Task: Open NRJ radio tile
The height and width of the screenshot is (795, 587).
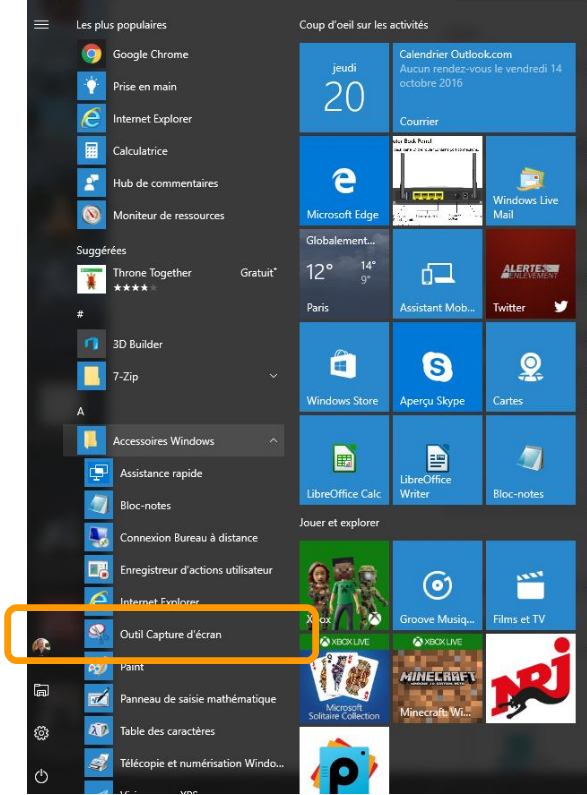Action: 531,678
